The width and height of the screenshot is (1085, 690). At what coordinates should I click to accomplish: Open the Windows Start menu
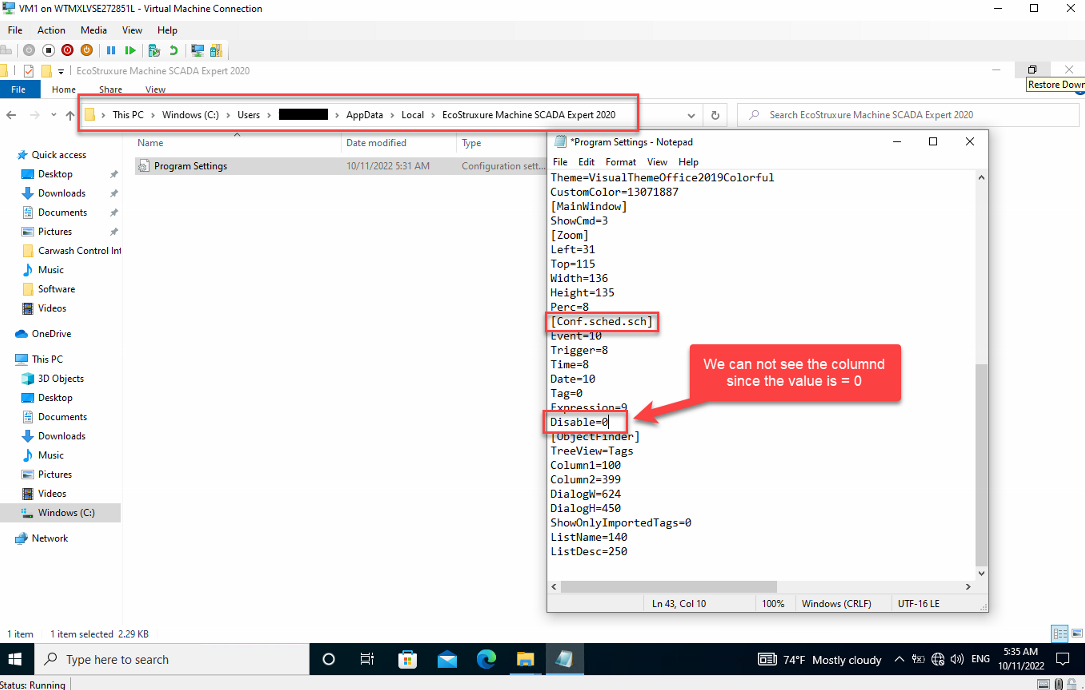(x=15, y=660)
